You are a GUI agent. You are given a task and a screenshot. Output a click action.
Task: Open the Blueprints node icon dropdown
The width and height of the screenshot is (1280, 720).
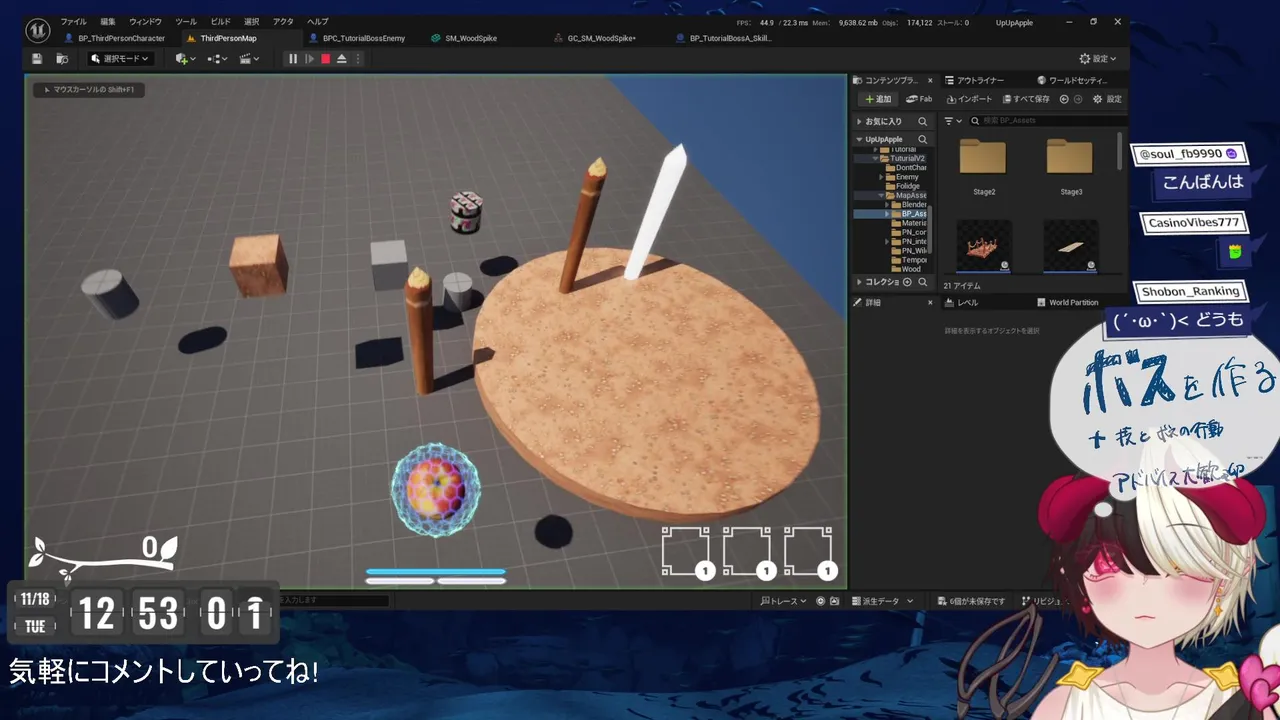coord(217,59)
